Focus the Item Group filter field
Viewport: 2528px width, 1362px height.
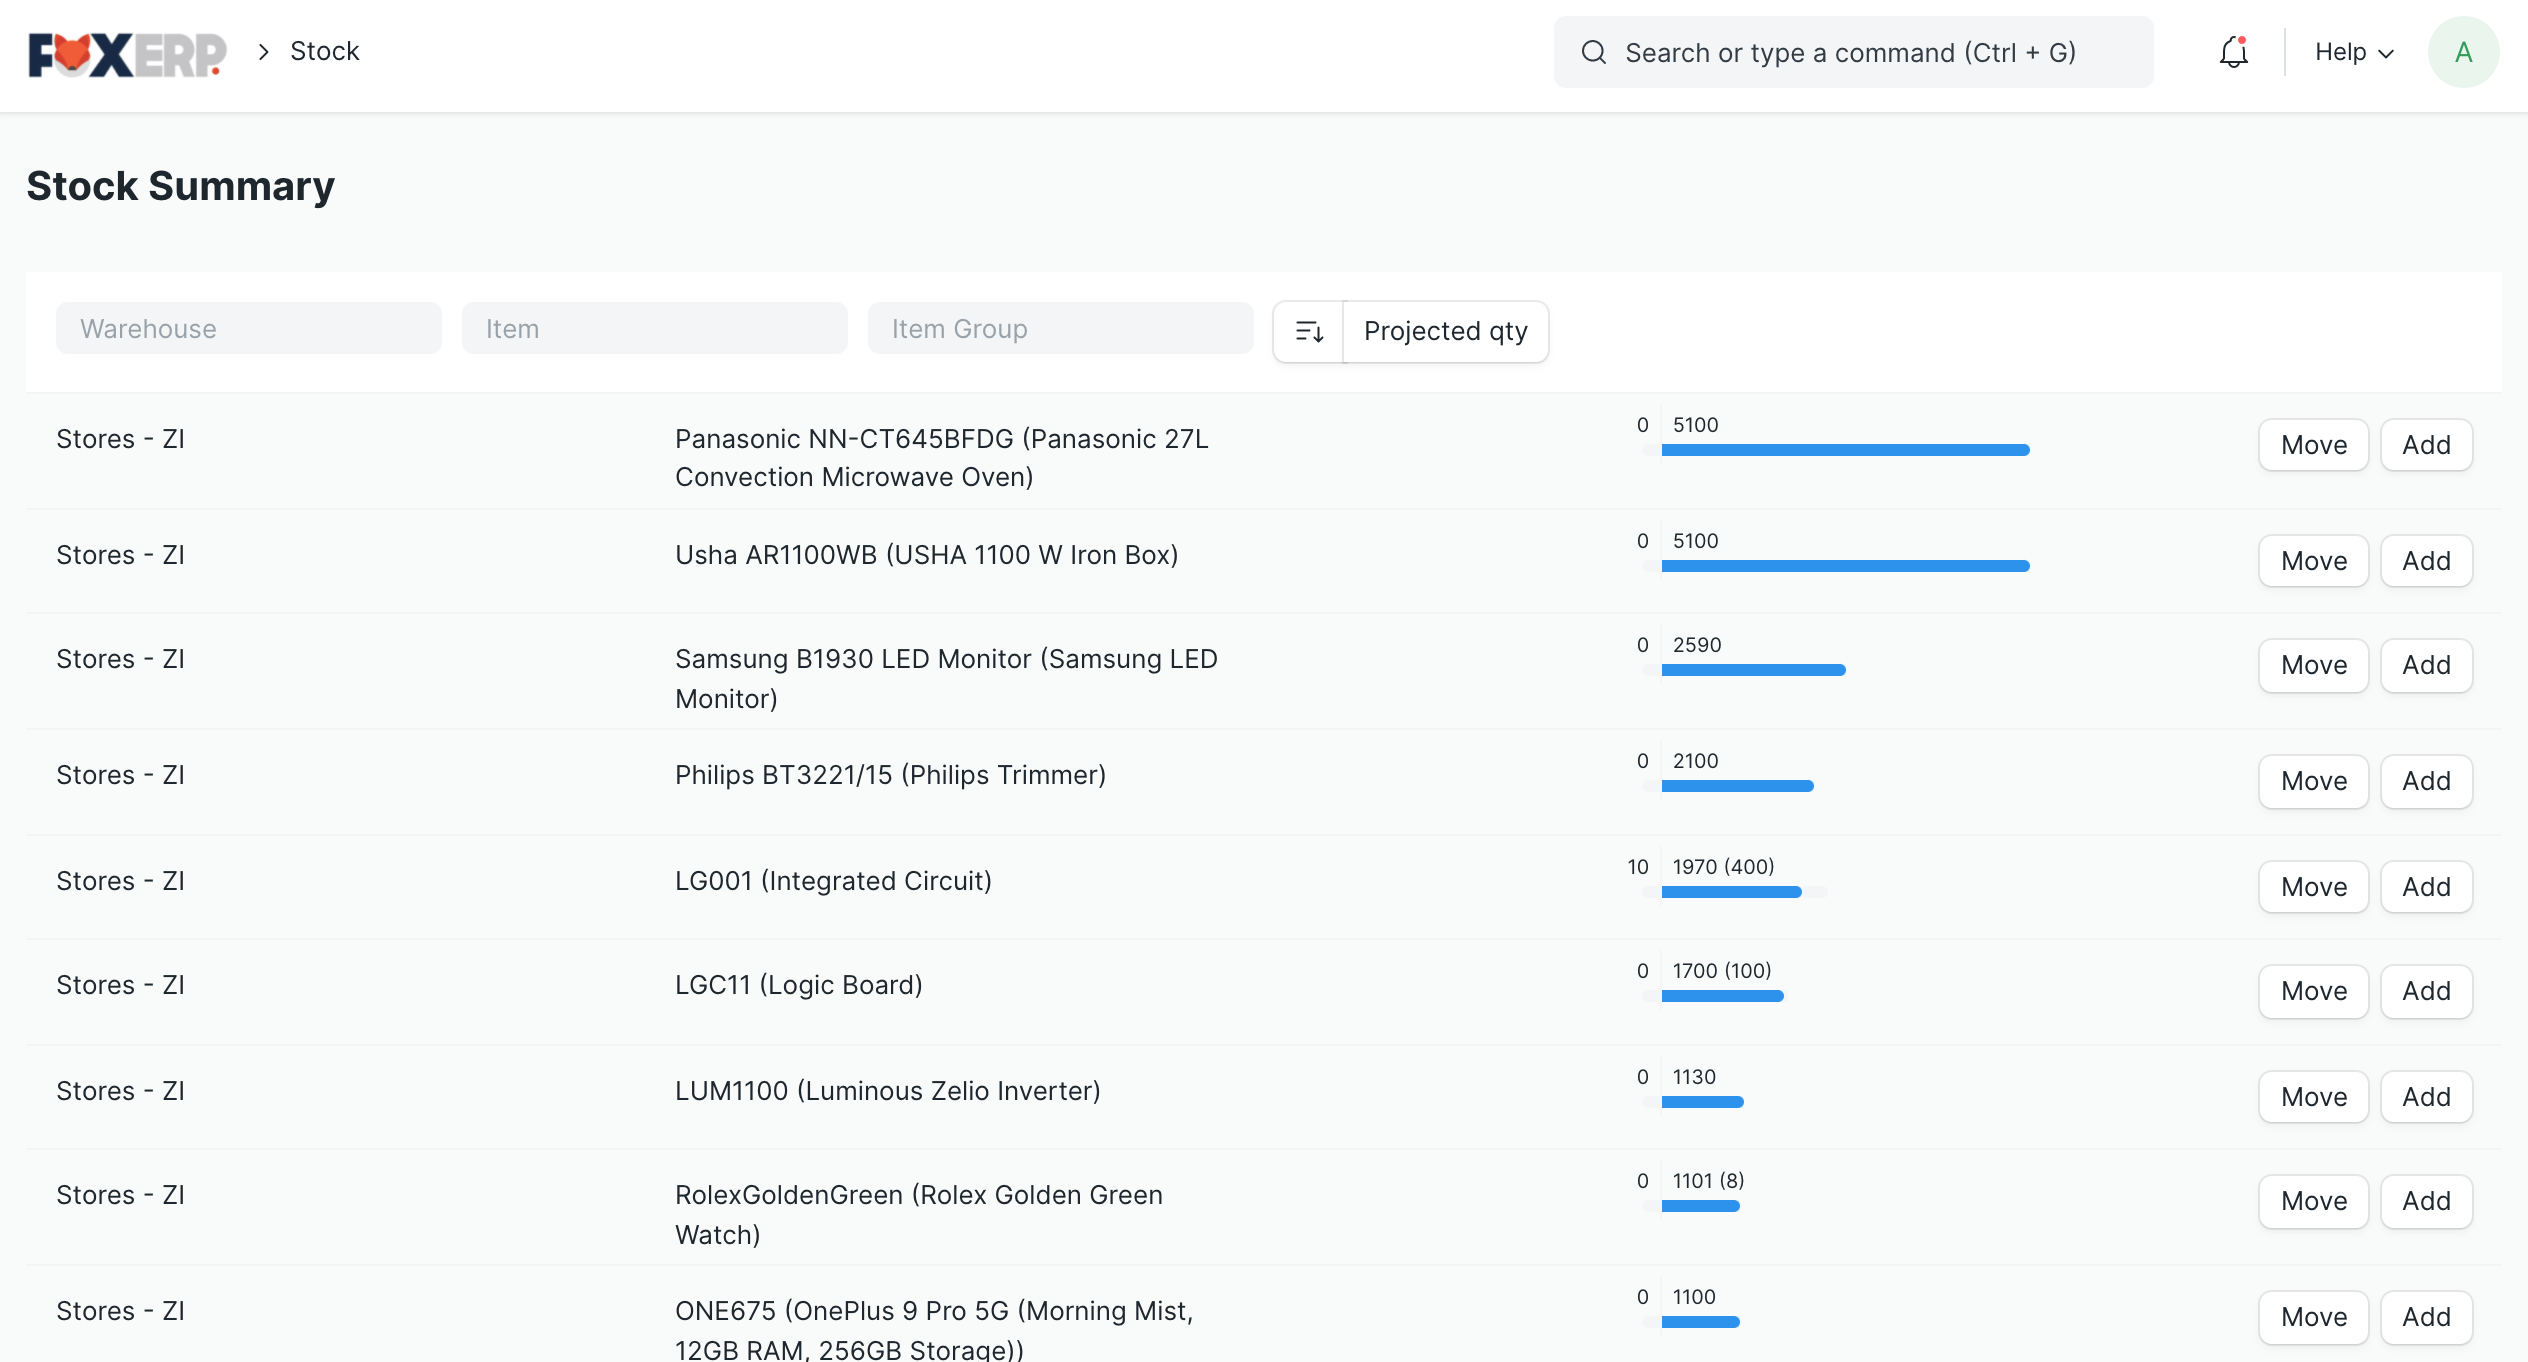tap(1060, 329)
